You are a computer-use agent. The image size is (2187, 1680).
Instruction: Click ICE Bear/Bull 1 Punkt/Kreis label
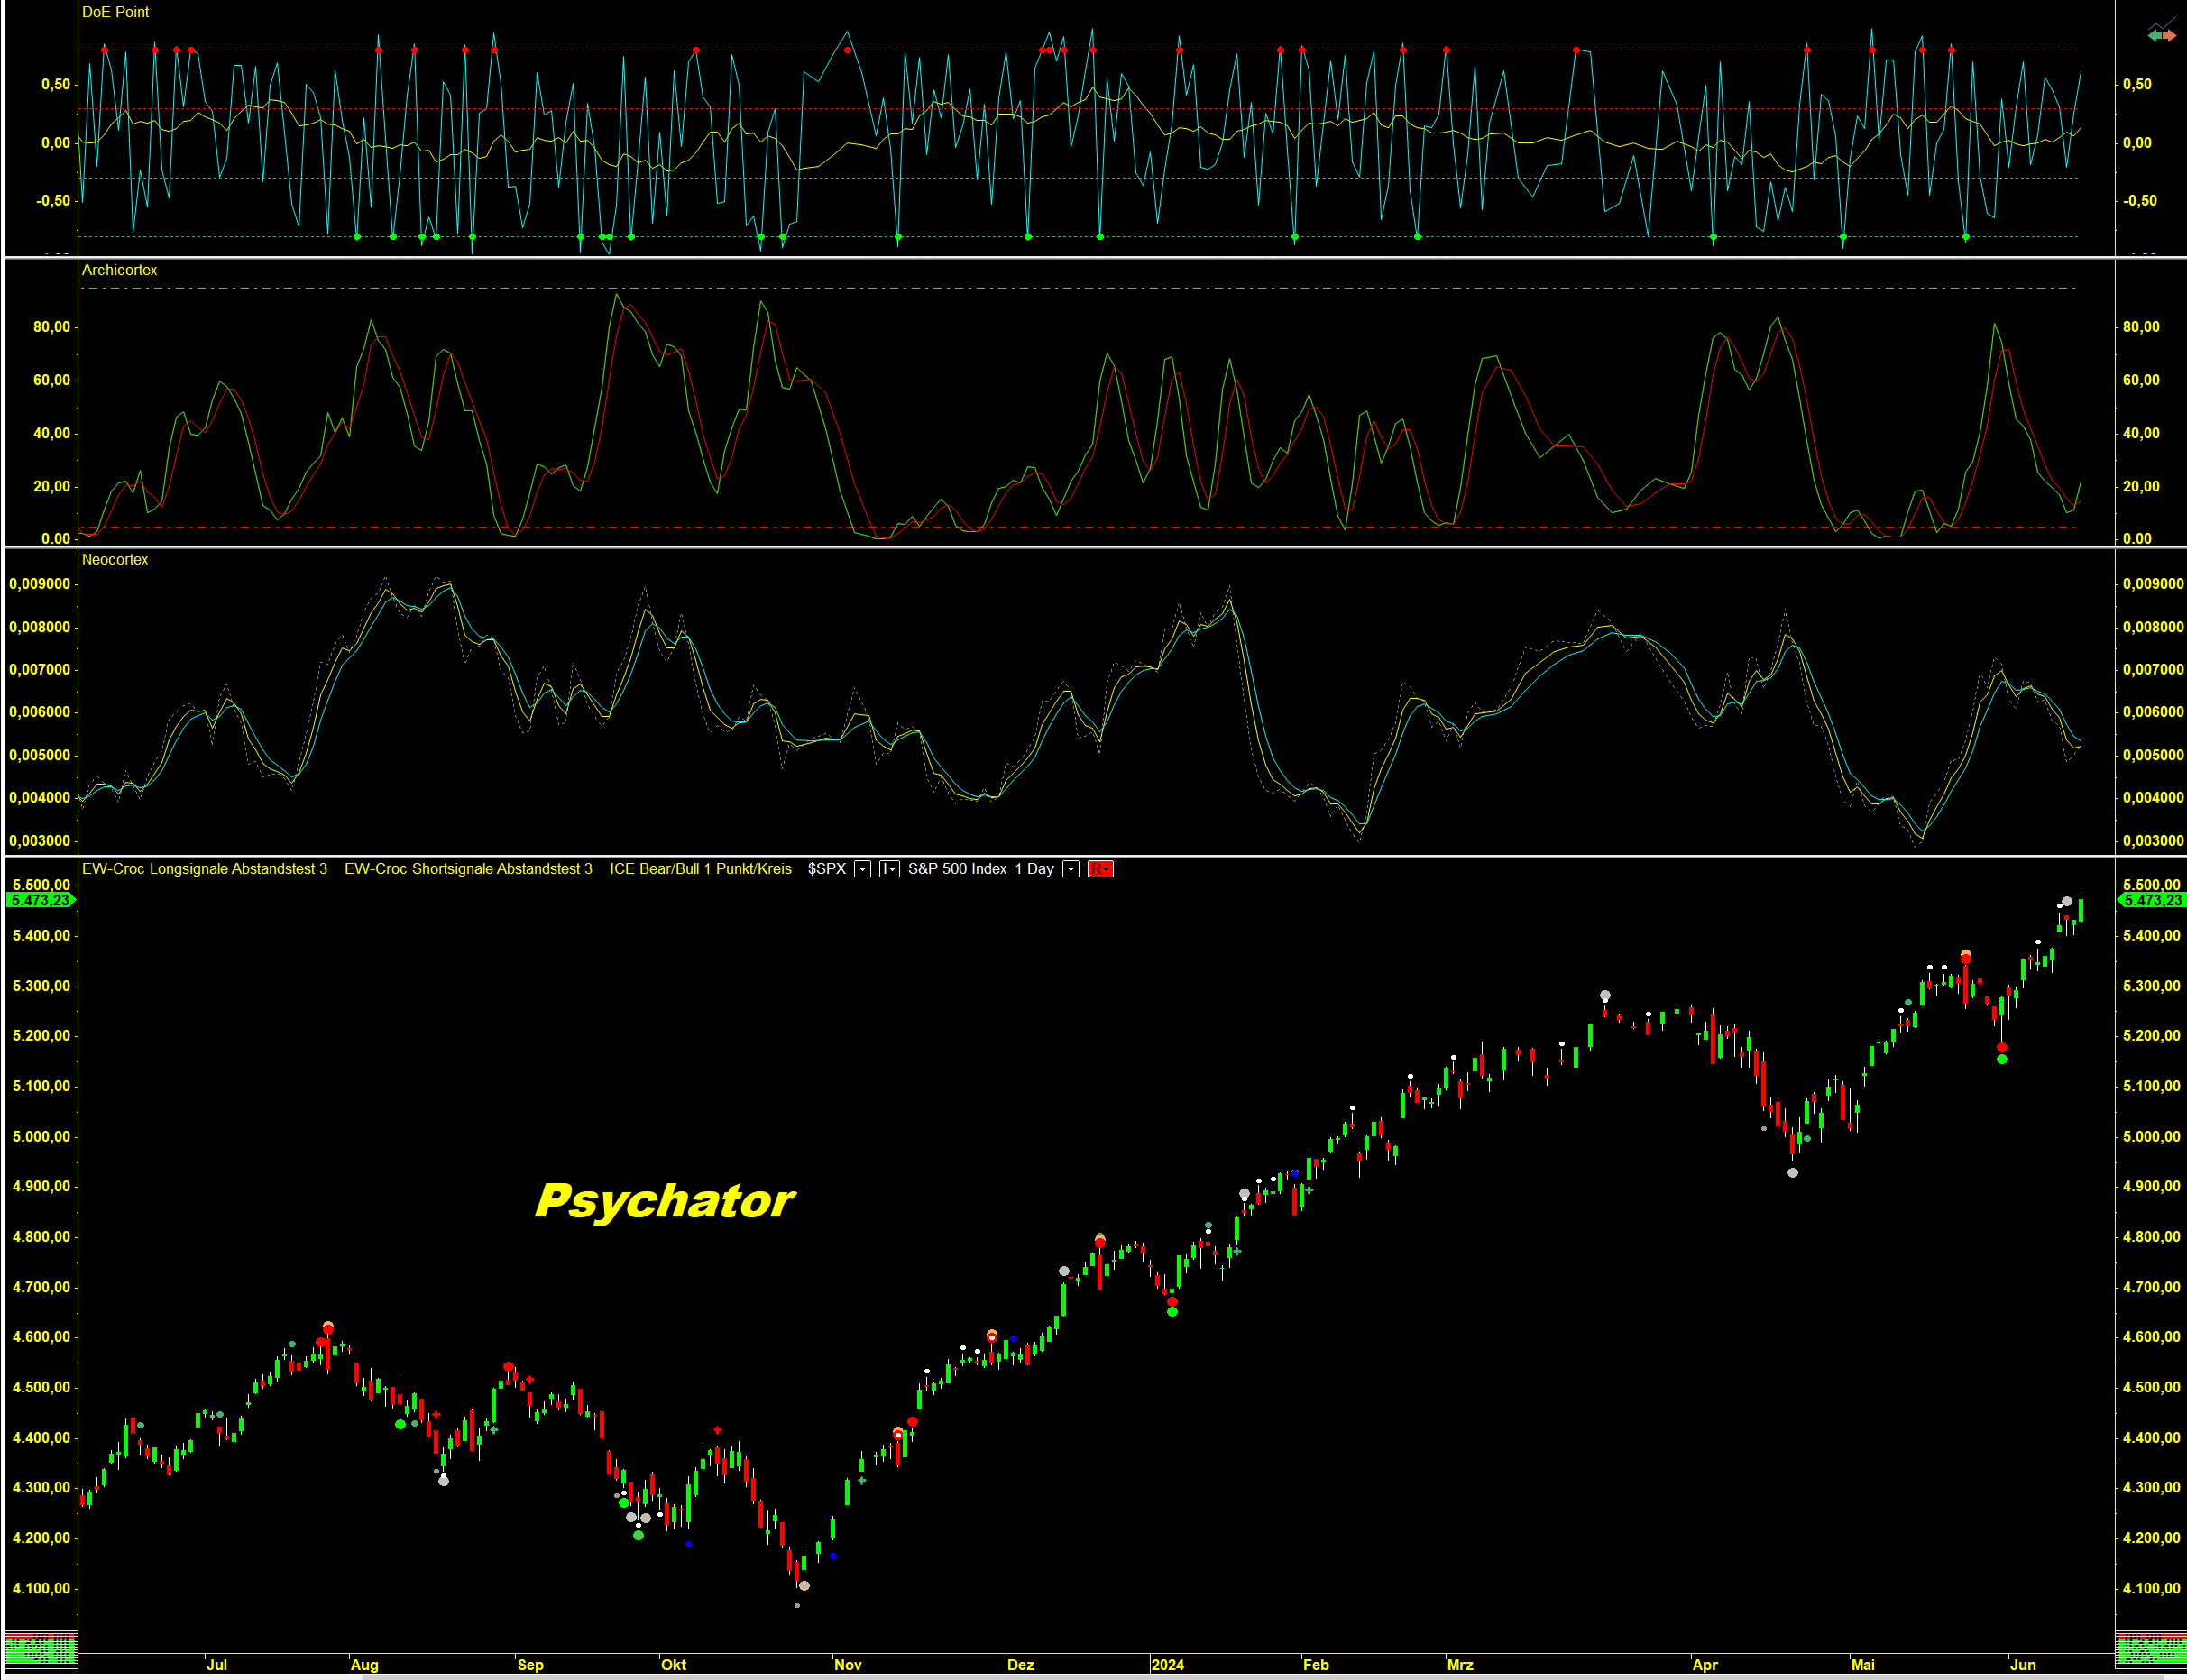point(700,869)
